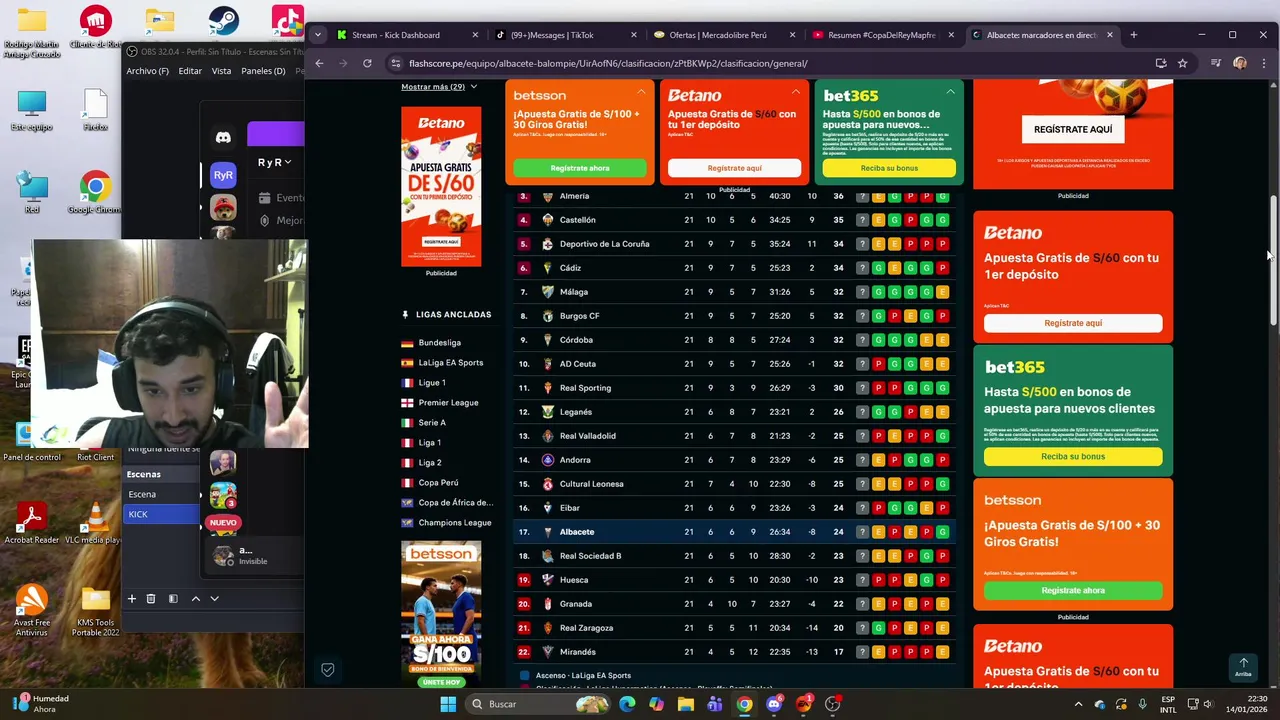Open the Champions League pinned link
1280x720 pixels.
[x=454, y=523]
